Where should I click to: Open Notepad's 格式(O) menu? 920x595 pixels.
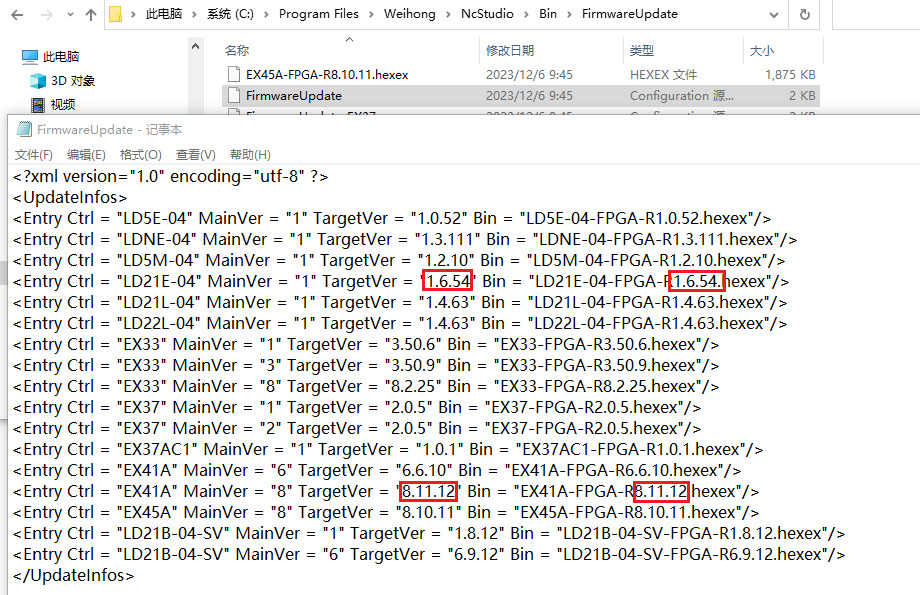(141, 155)
